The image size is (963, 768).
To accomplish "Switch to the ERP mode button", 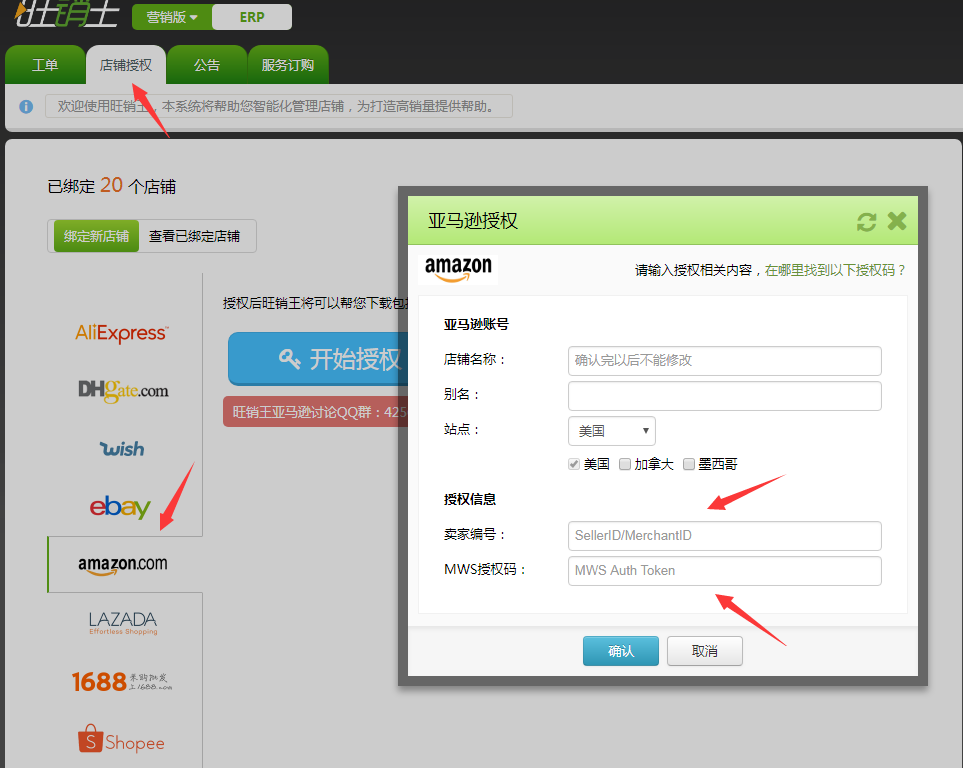I will 252,17.
